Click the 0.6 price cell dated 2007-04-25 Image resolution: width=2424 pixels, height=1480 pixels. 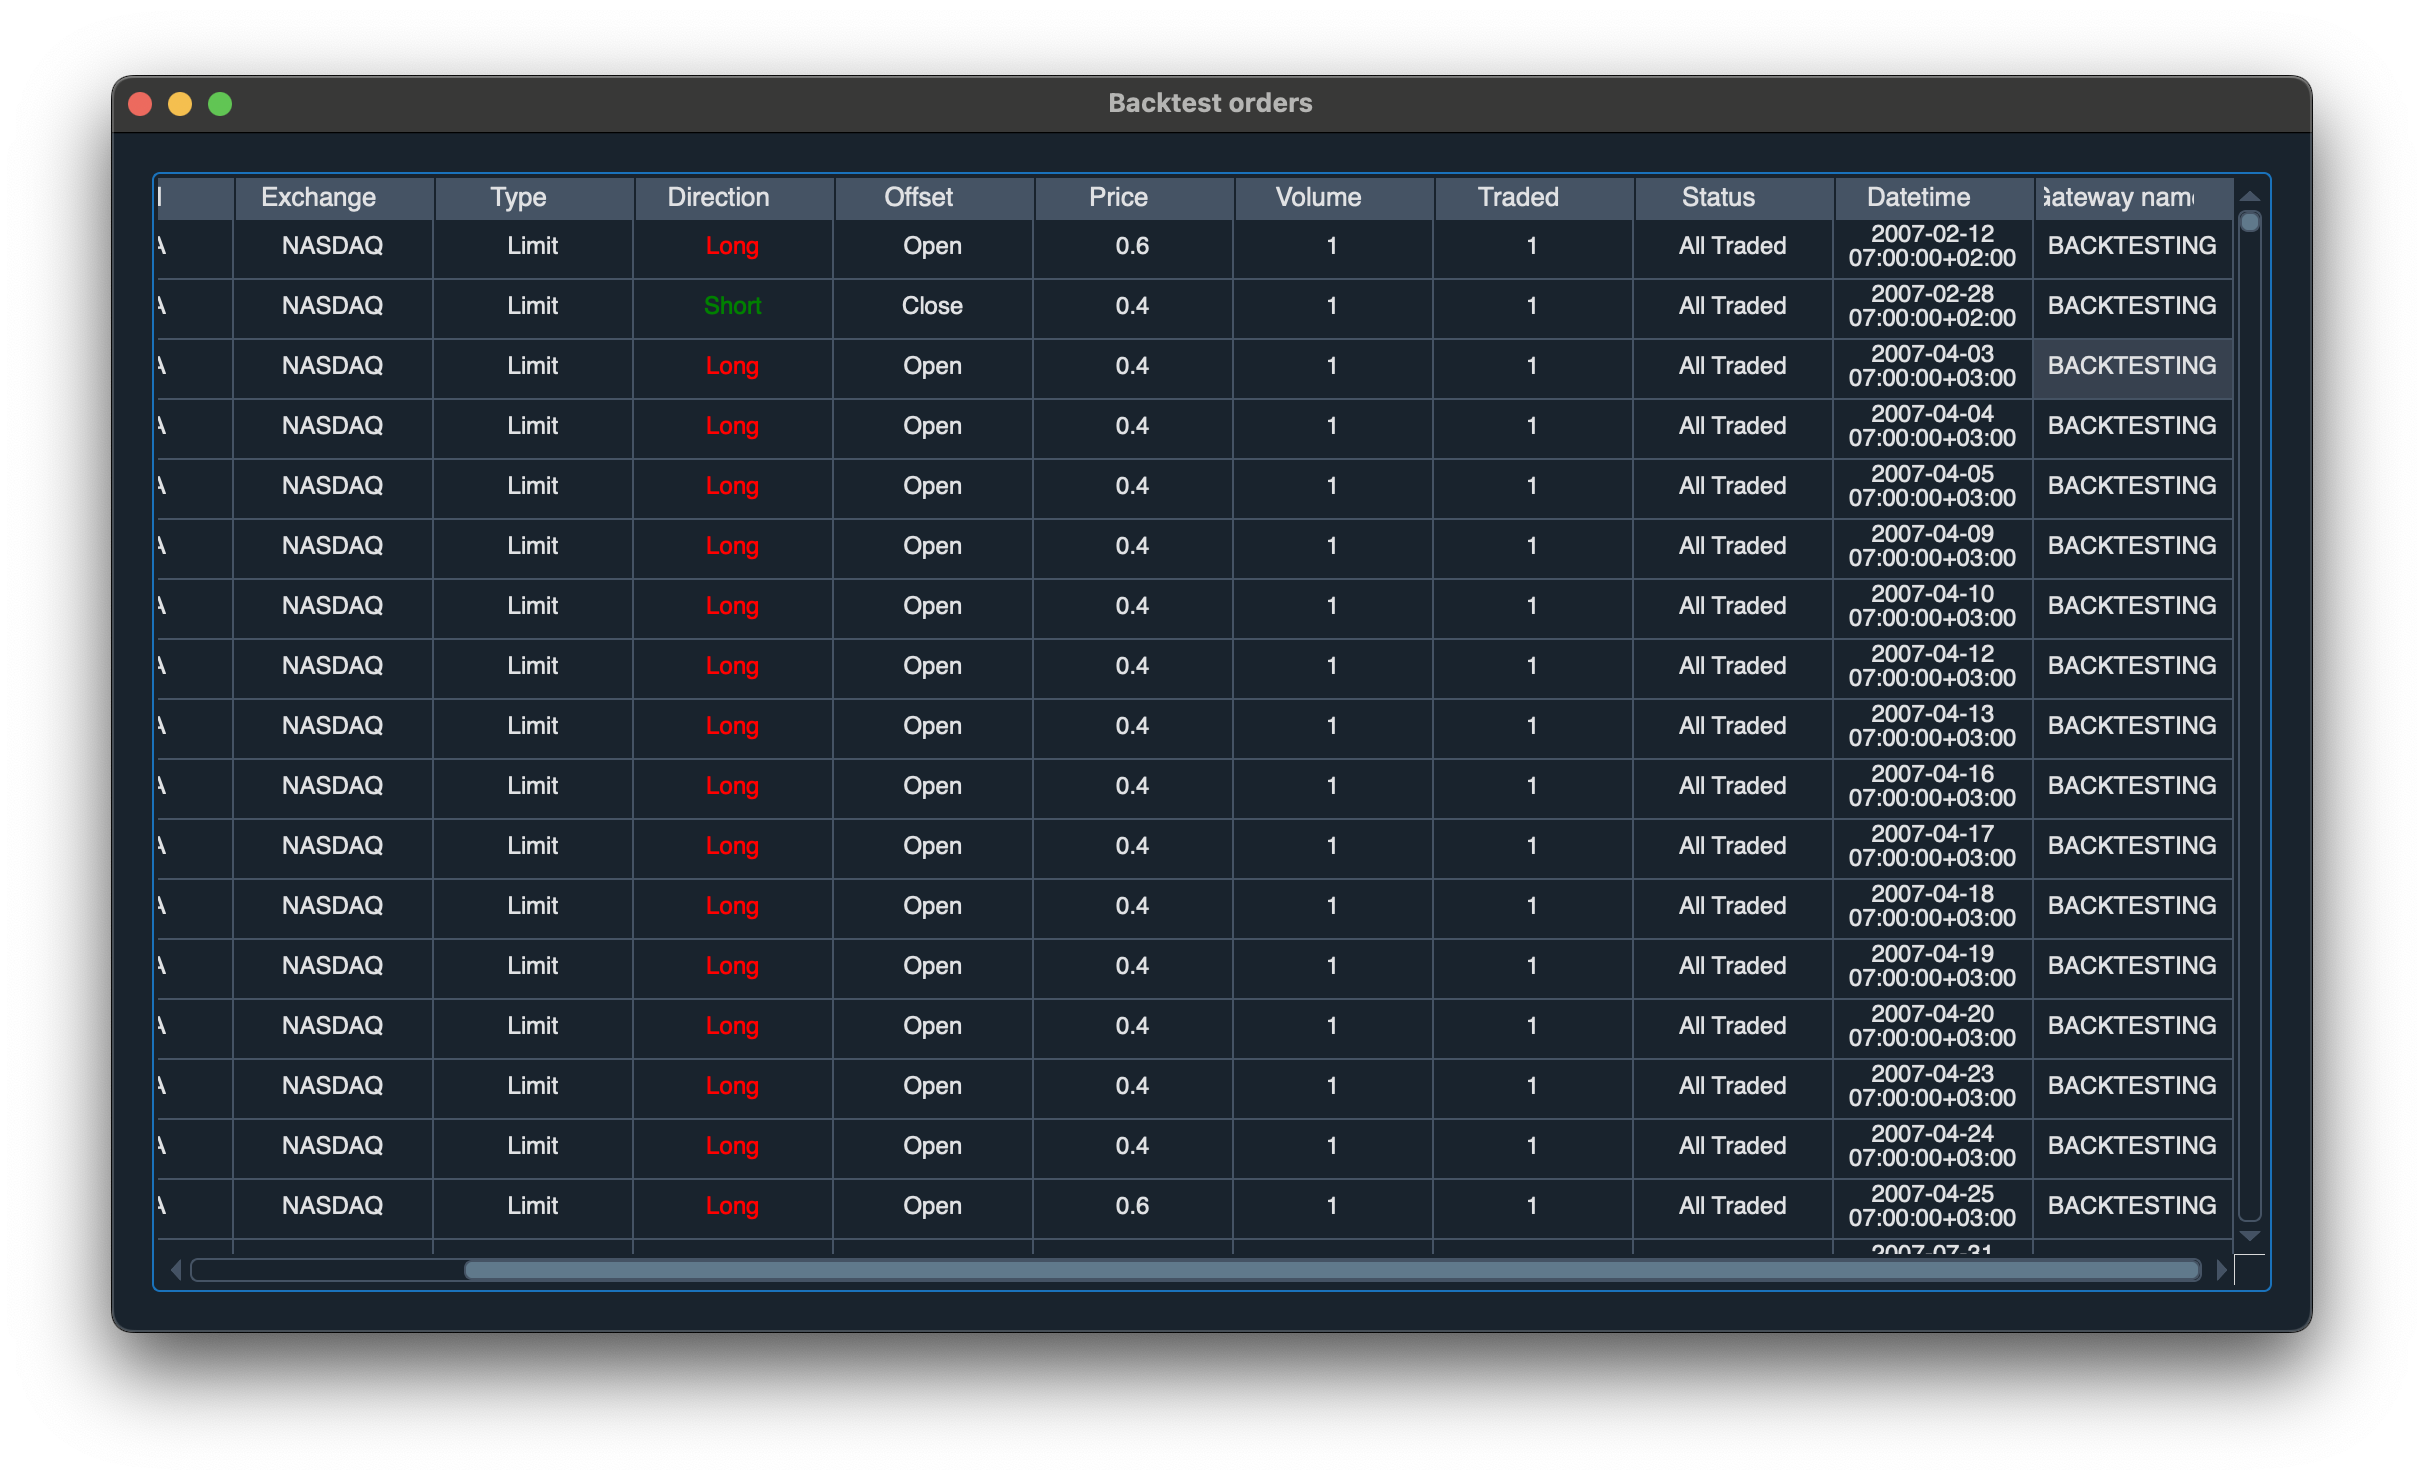[x=1132, y=1206]
